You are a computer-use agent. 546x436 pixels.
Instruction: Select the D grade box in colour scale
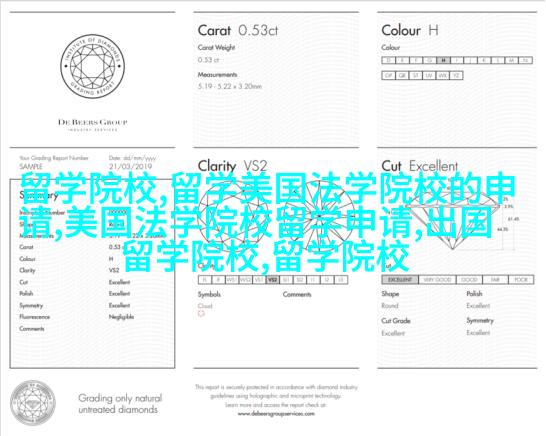point(389,60)
